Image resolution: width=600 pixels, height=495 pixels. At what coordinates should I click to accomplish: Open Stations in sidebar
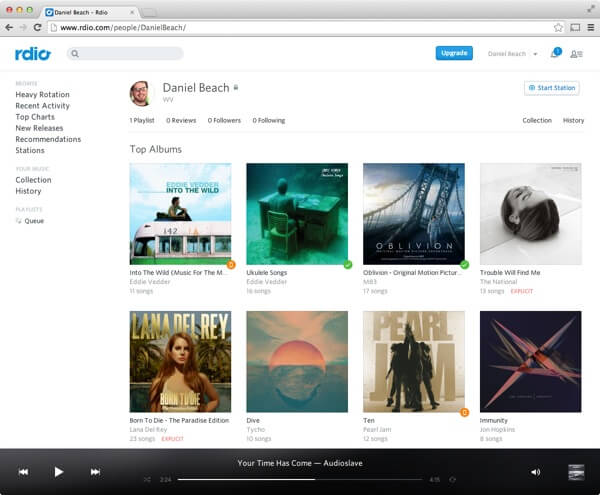coord(30,150)
